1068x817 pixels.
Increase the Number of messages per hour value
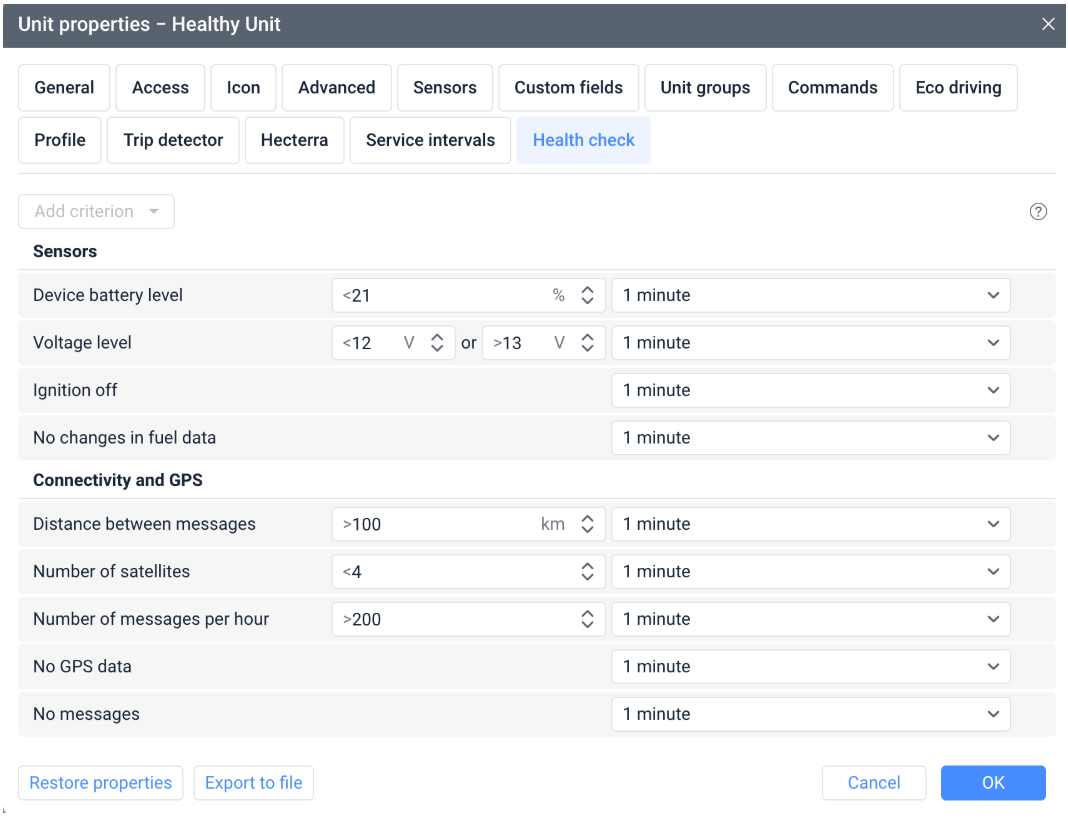pos(588,613)
